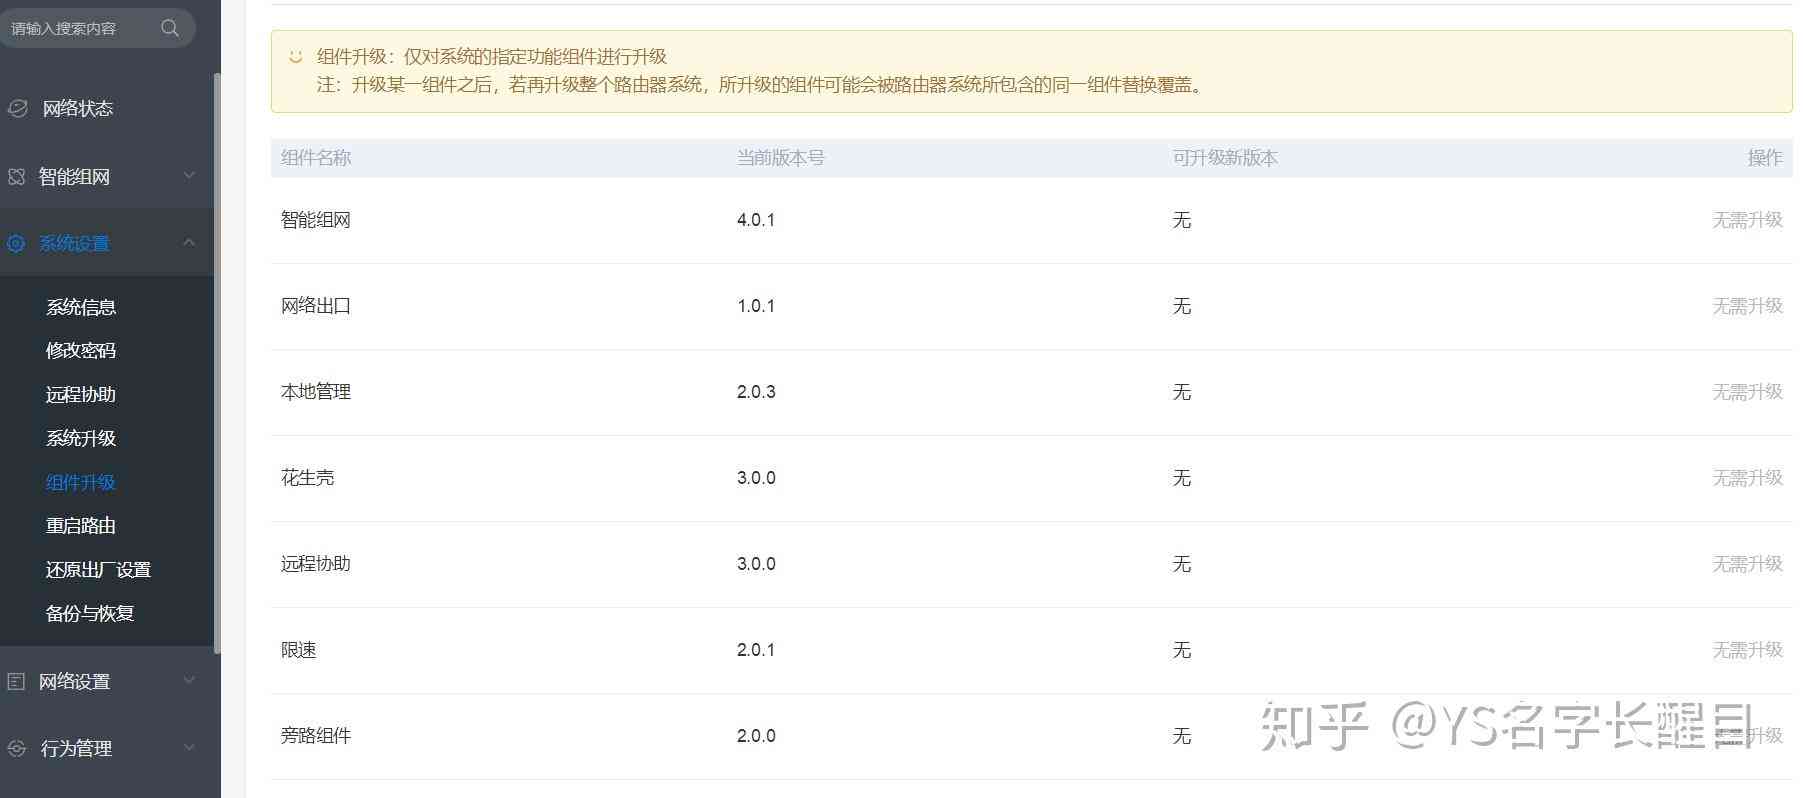The height and width of the screenshot is (798, 1803).
Task: Click the sidebar vertical scrollbar
Action: tap(217, 363)
